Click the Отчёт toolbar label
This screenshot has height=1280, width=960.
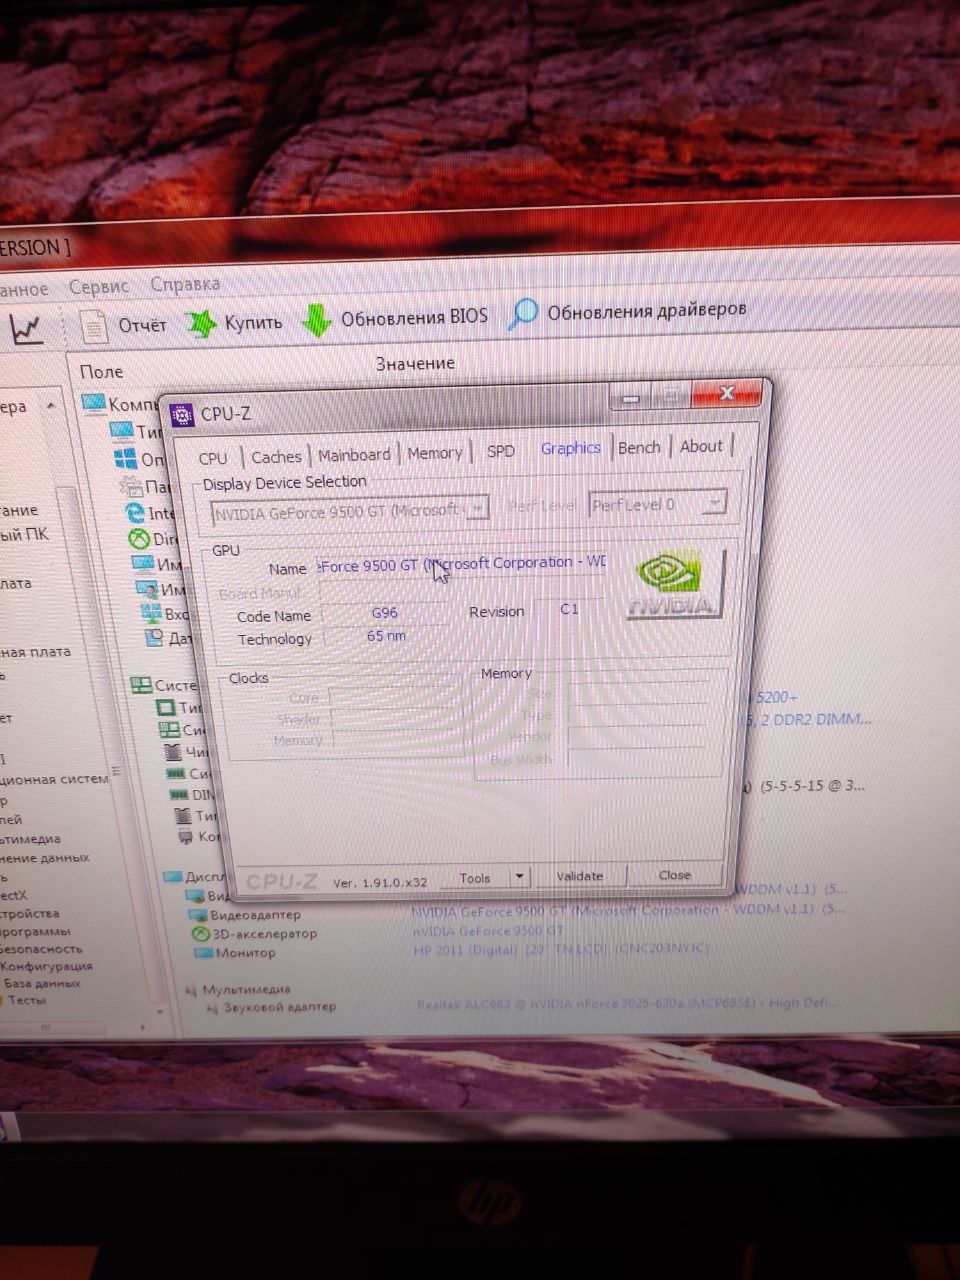pyautogui.click(x=143, y=325)
